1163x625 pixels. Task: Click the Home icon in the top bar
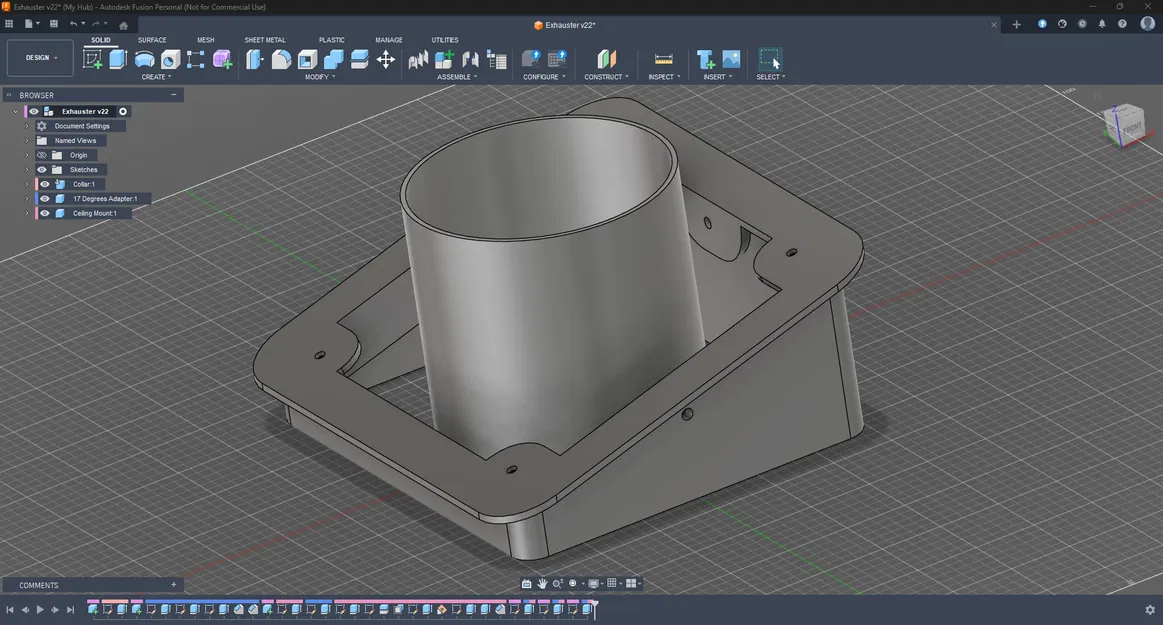(123, 24)
